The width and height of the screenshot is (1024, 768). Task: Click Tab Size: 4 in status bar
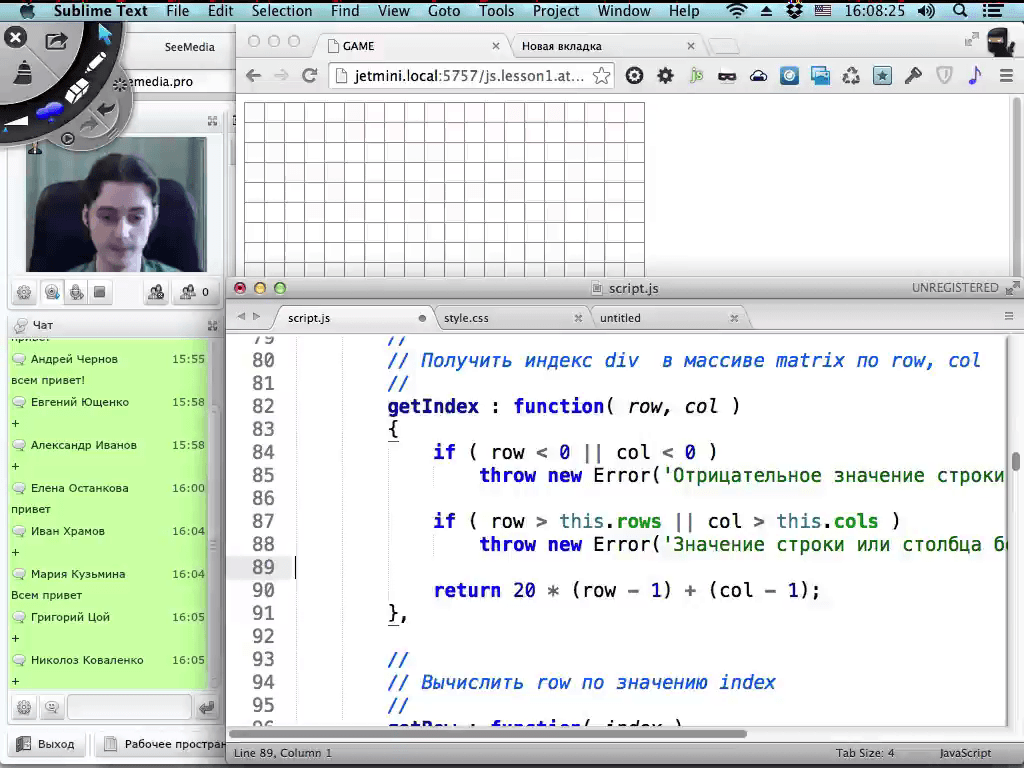tap(865, 753)
